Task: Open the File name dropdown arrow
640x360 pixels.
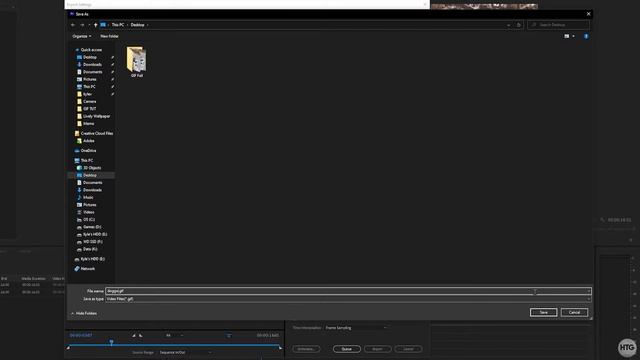Action: [589, 291]
